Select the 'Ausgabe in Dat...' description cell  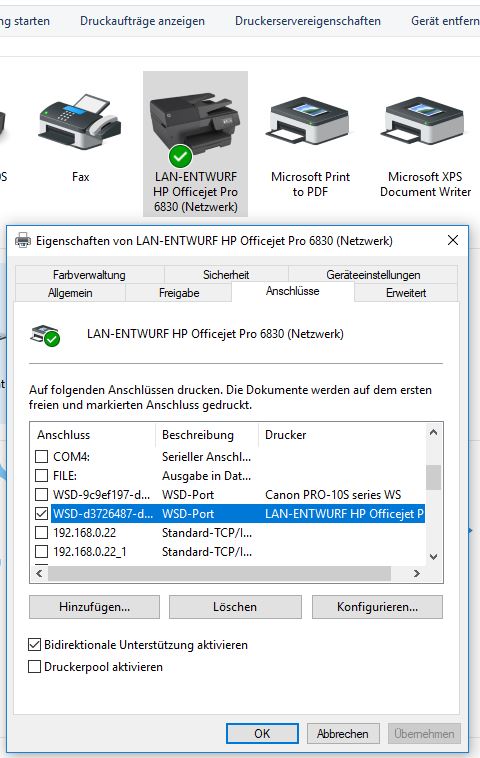pyautogui.click(x=206, y=476)
